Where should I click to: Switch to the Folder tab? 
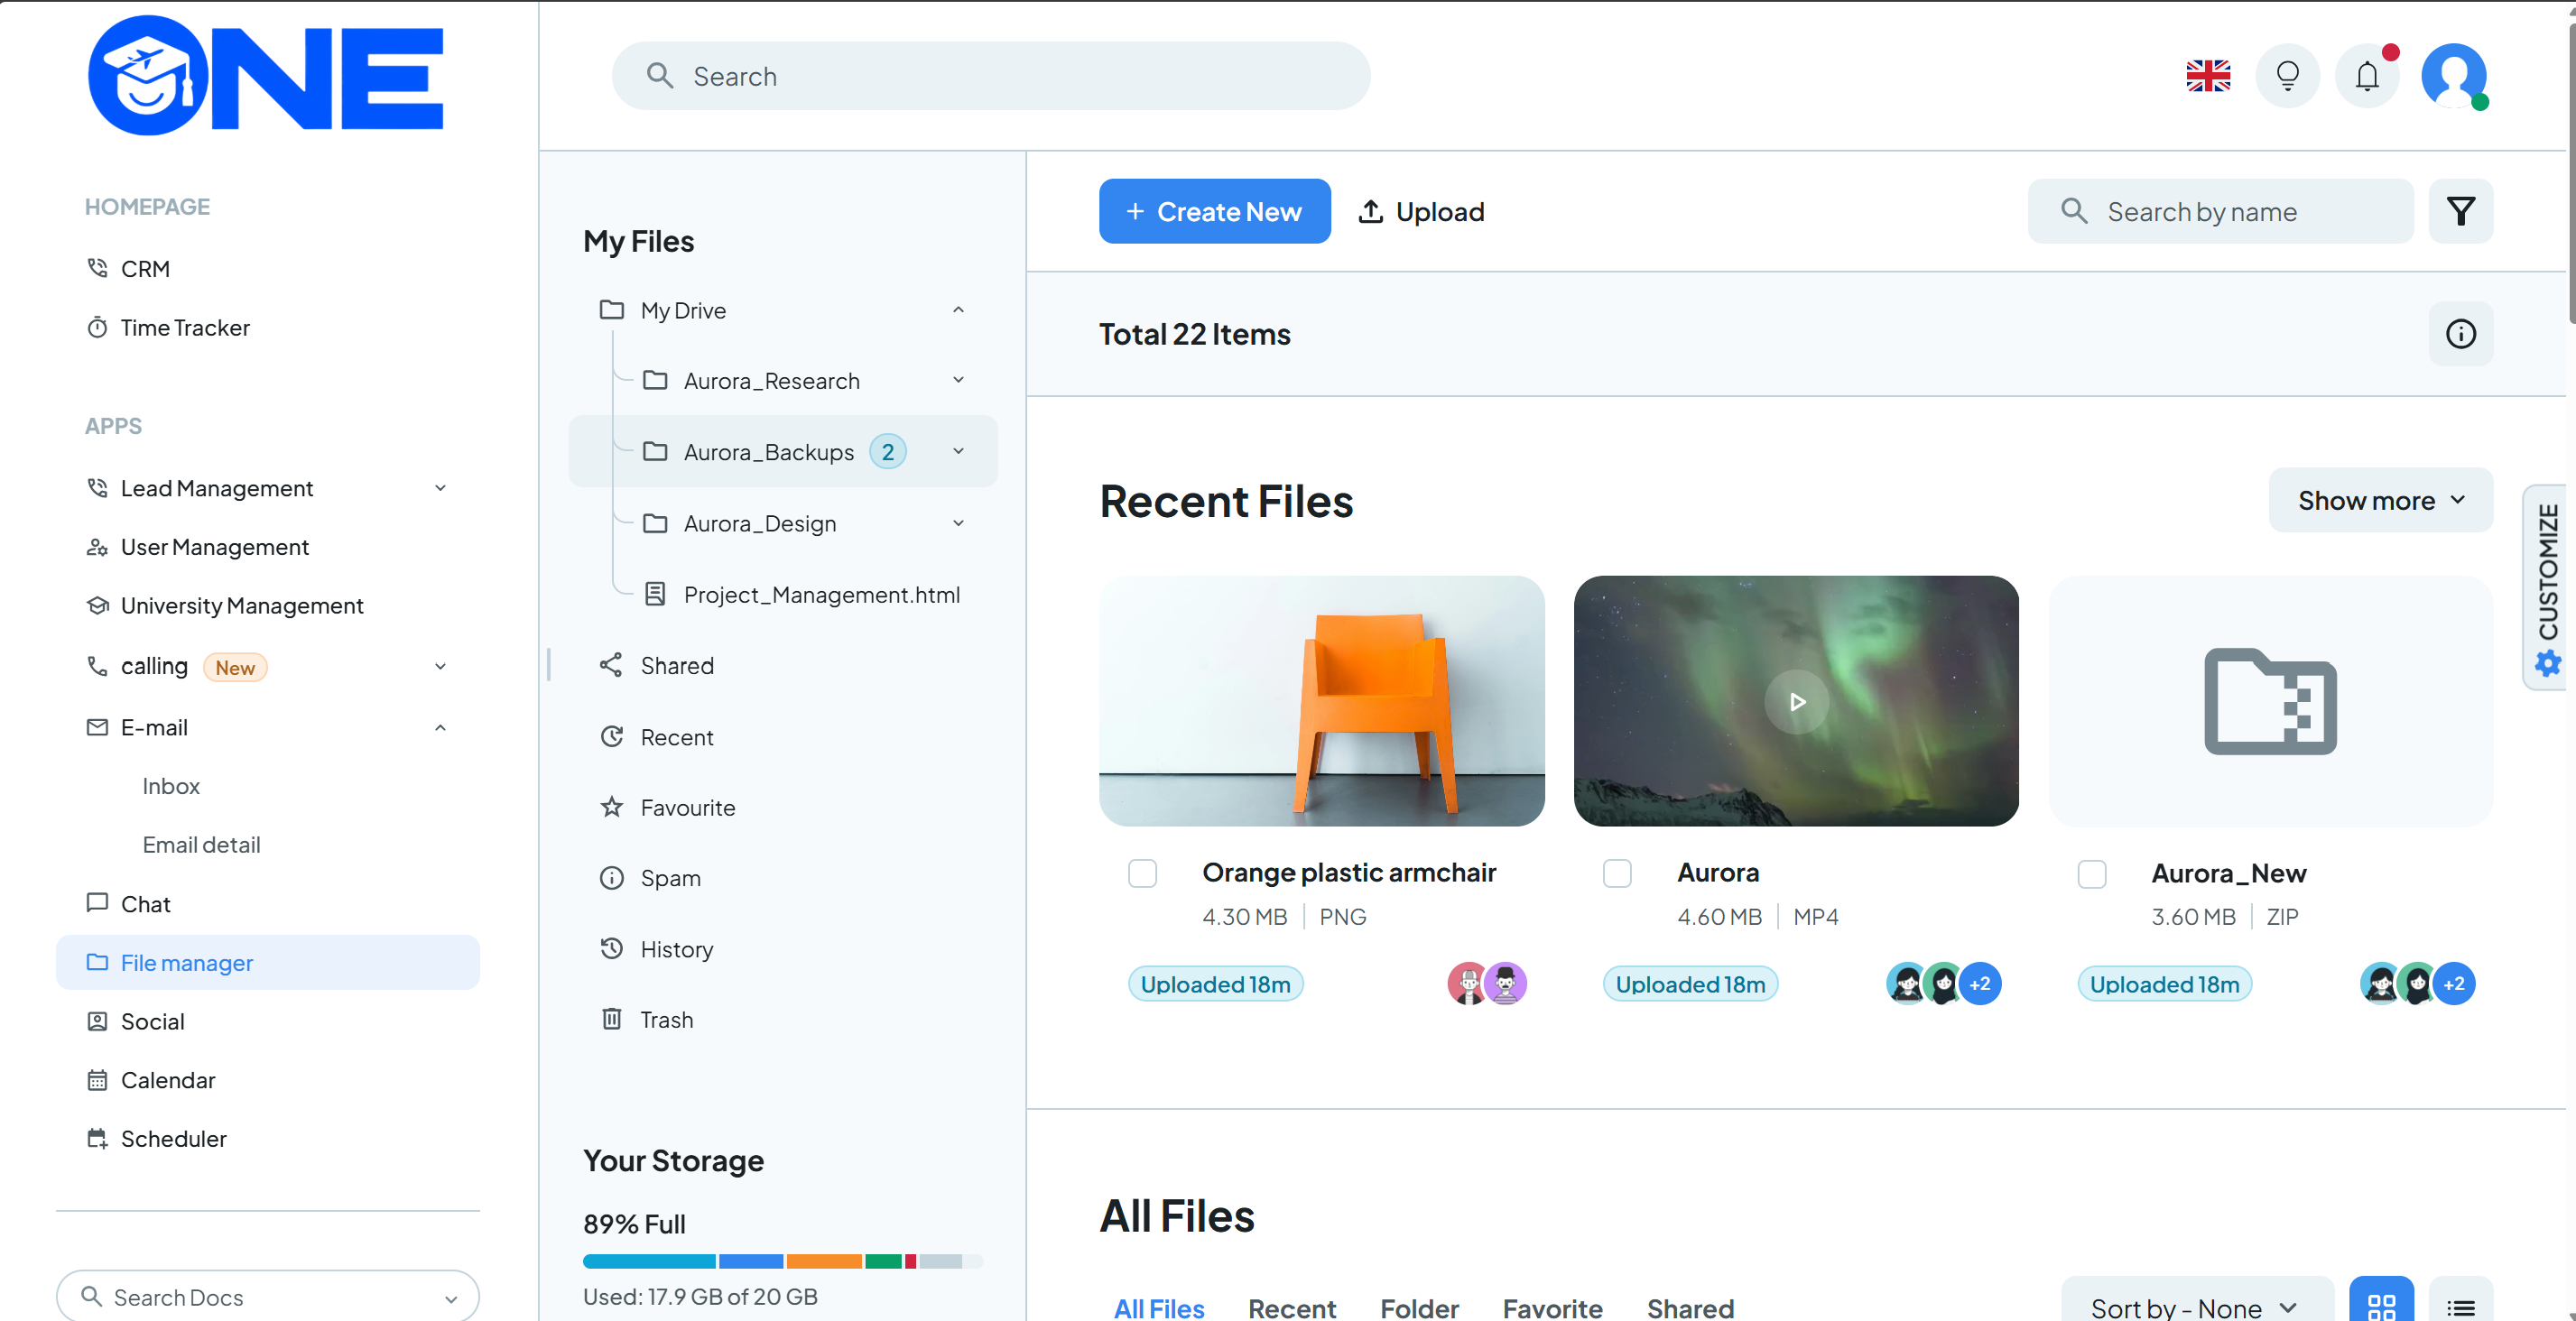click(x=1419, y=1307)
